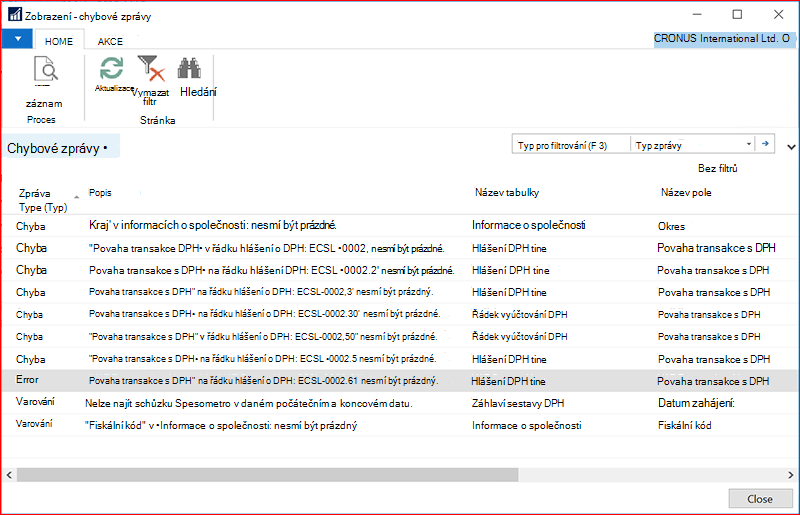Switch to the AKCE ribbon tab

pyautogui.click(x=110, y=41)
